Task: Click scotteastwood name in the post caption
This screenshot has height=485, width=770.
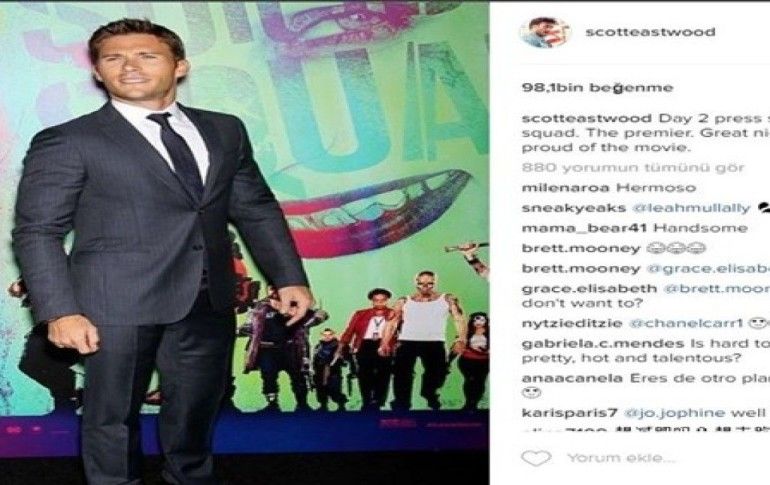Action: [x=586, y=118]
